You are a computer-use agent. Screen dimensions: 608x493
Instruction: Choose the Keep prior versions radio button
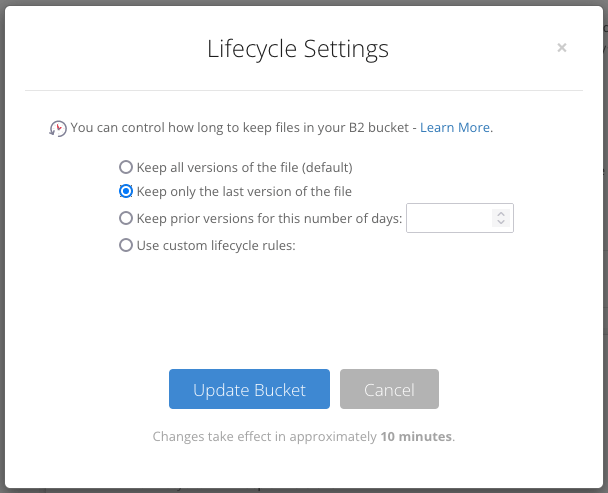(126, 218)
